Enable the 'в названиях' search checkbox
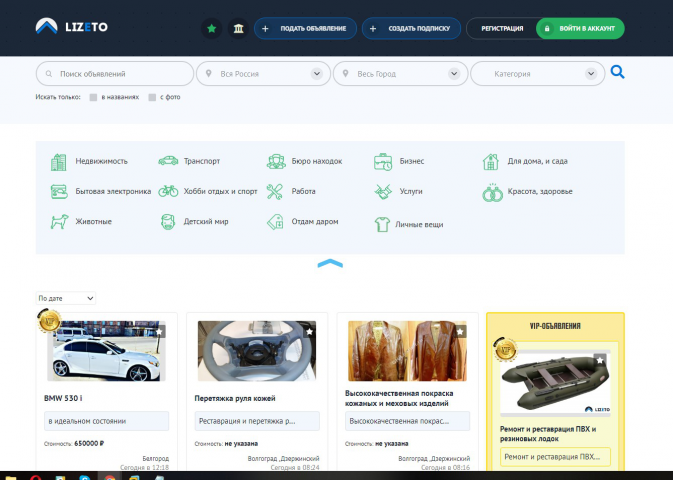 (93, 97)
